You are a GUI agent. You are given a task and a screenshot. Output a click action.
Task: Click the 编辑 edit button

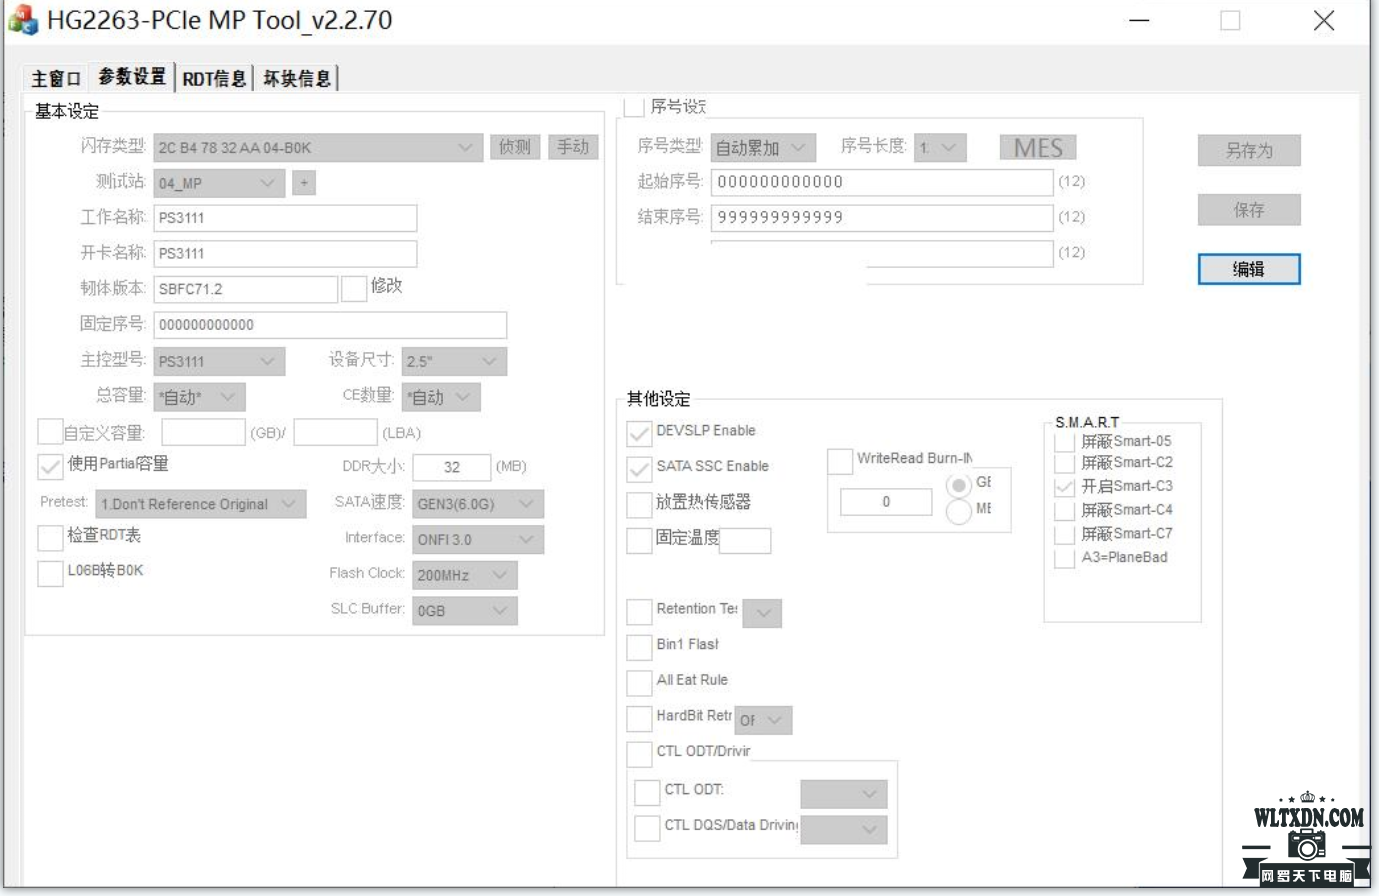[1249, 269]
